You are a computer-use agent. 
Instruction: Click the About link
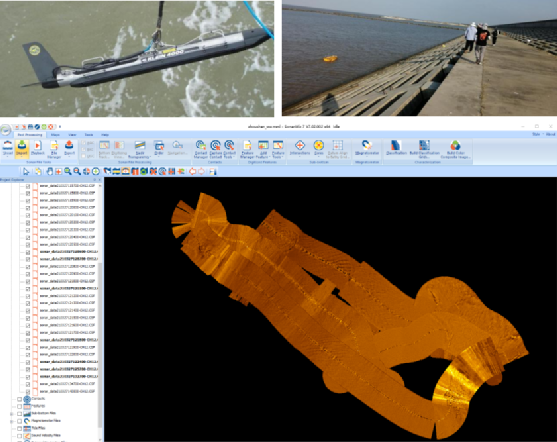point(550,134)
